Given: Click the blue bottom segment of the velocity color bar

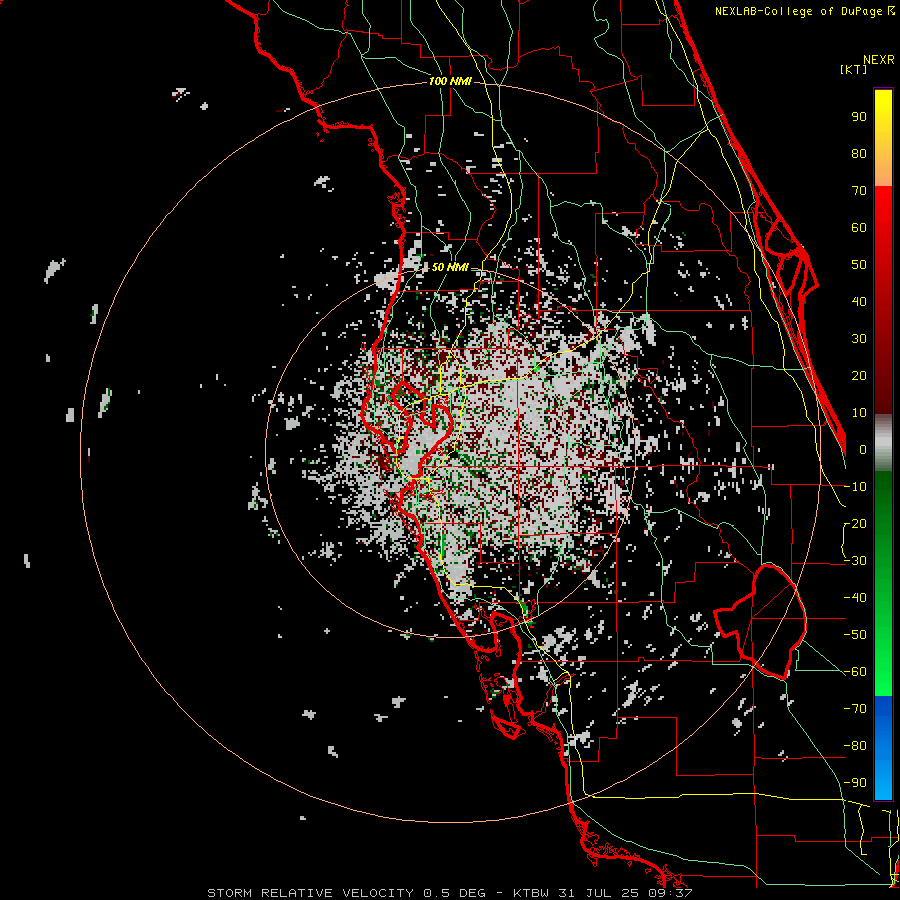Looking at the screenshot, I should 883,748.
